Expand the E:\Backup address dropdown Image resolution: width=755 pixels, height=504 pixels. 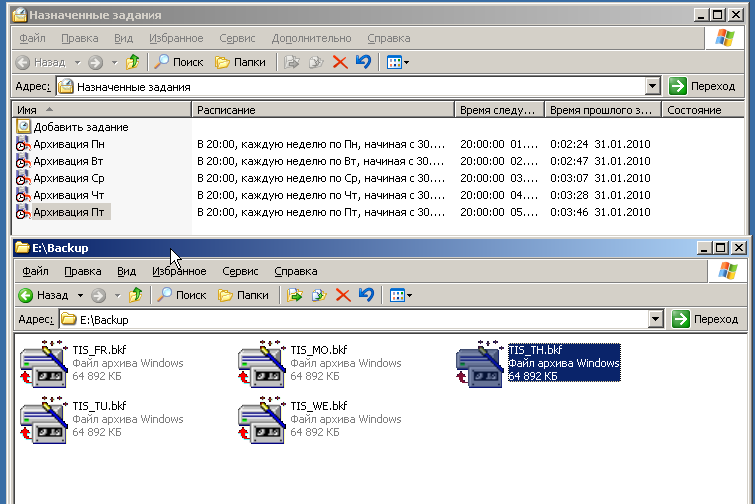point(656,319)
